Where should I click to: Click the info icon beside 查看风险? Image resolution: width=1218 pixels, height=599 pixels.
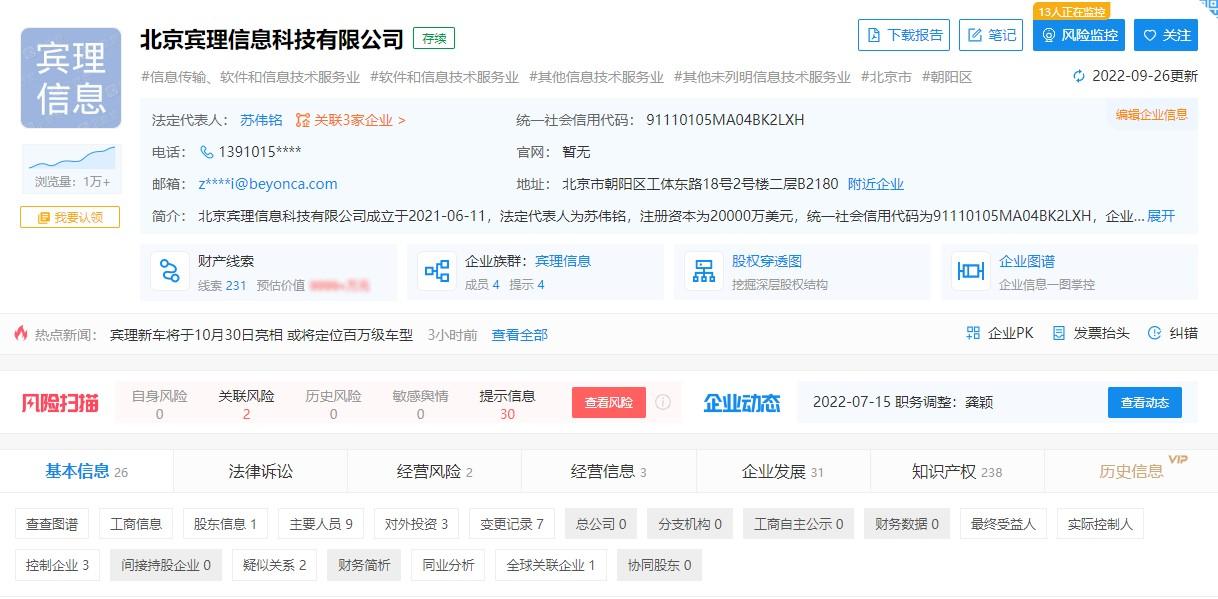[x=663, y=402]
